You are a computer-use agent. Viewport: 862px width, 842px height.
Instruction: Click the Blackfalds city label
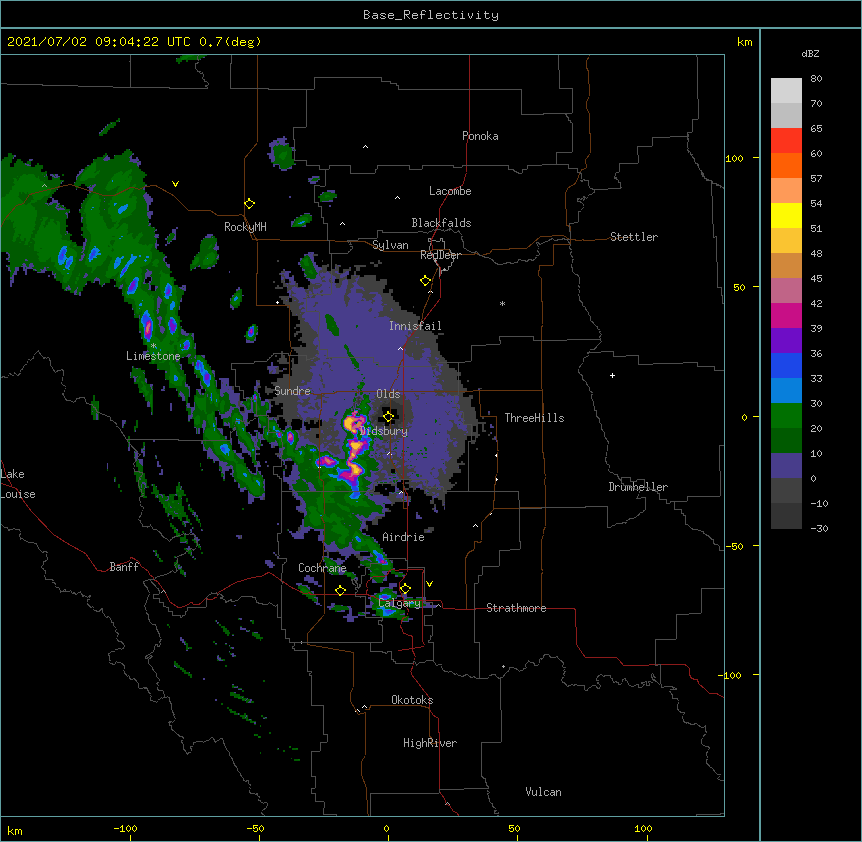point(441,223)
